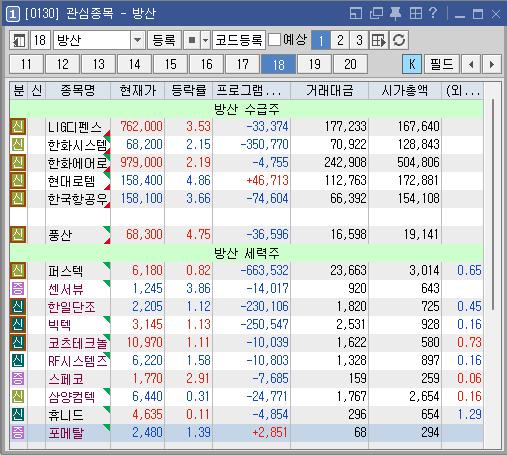
Task: Select the 코츠테크놀 stock name
Action: click(77, 343)
